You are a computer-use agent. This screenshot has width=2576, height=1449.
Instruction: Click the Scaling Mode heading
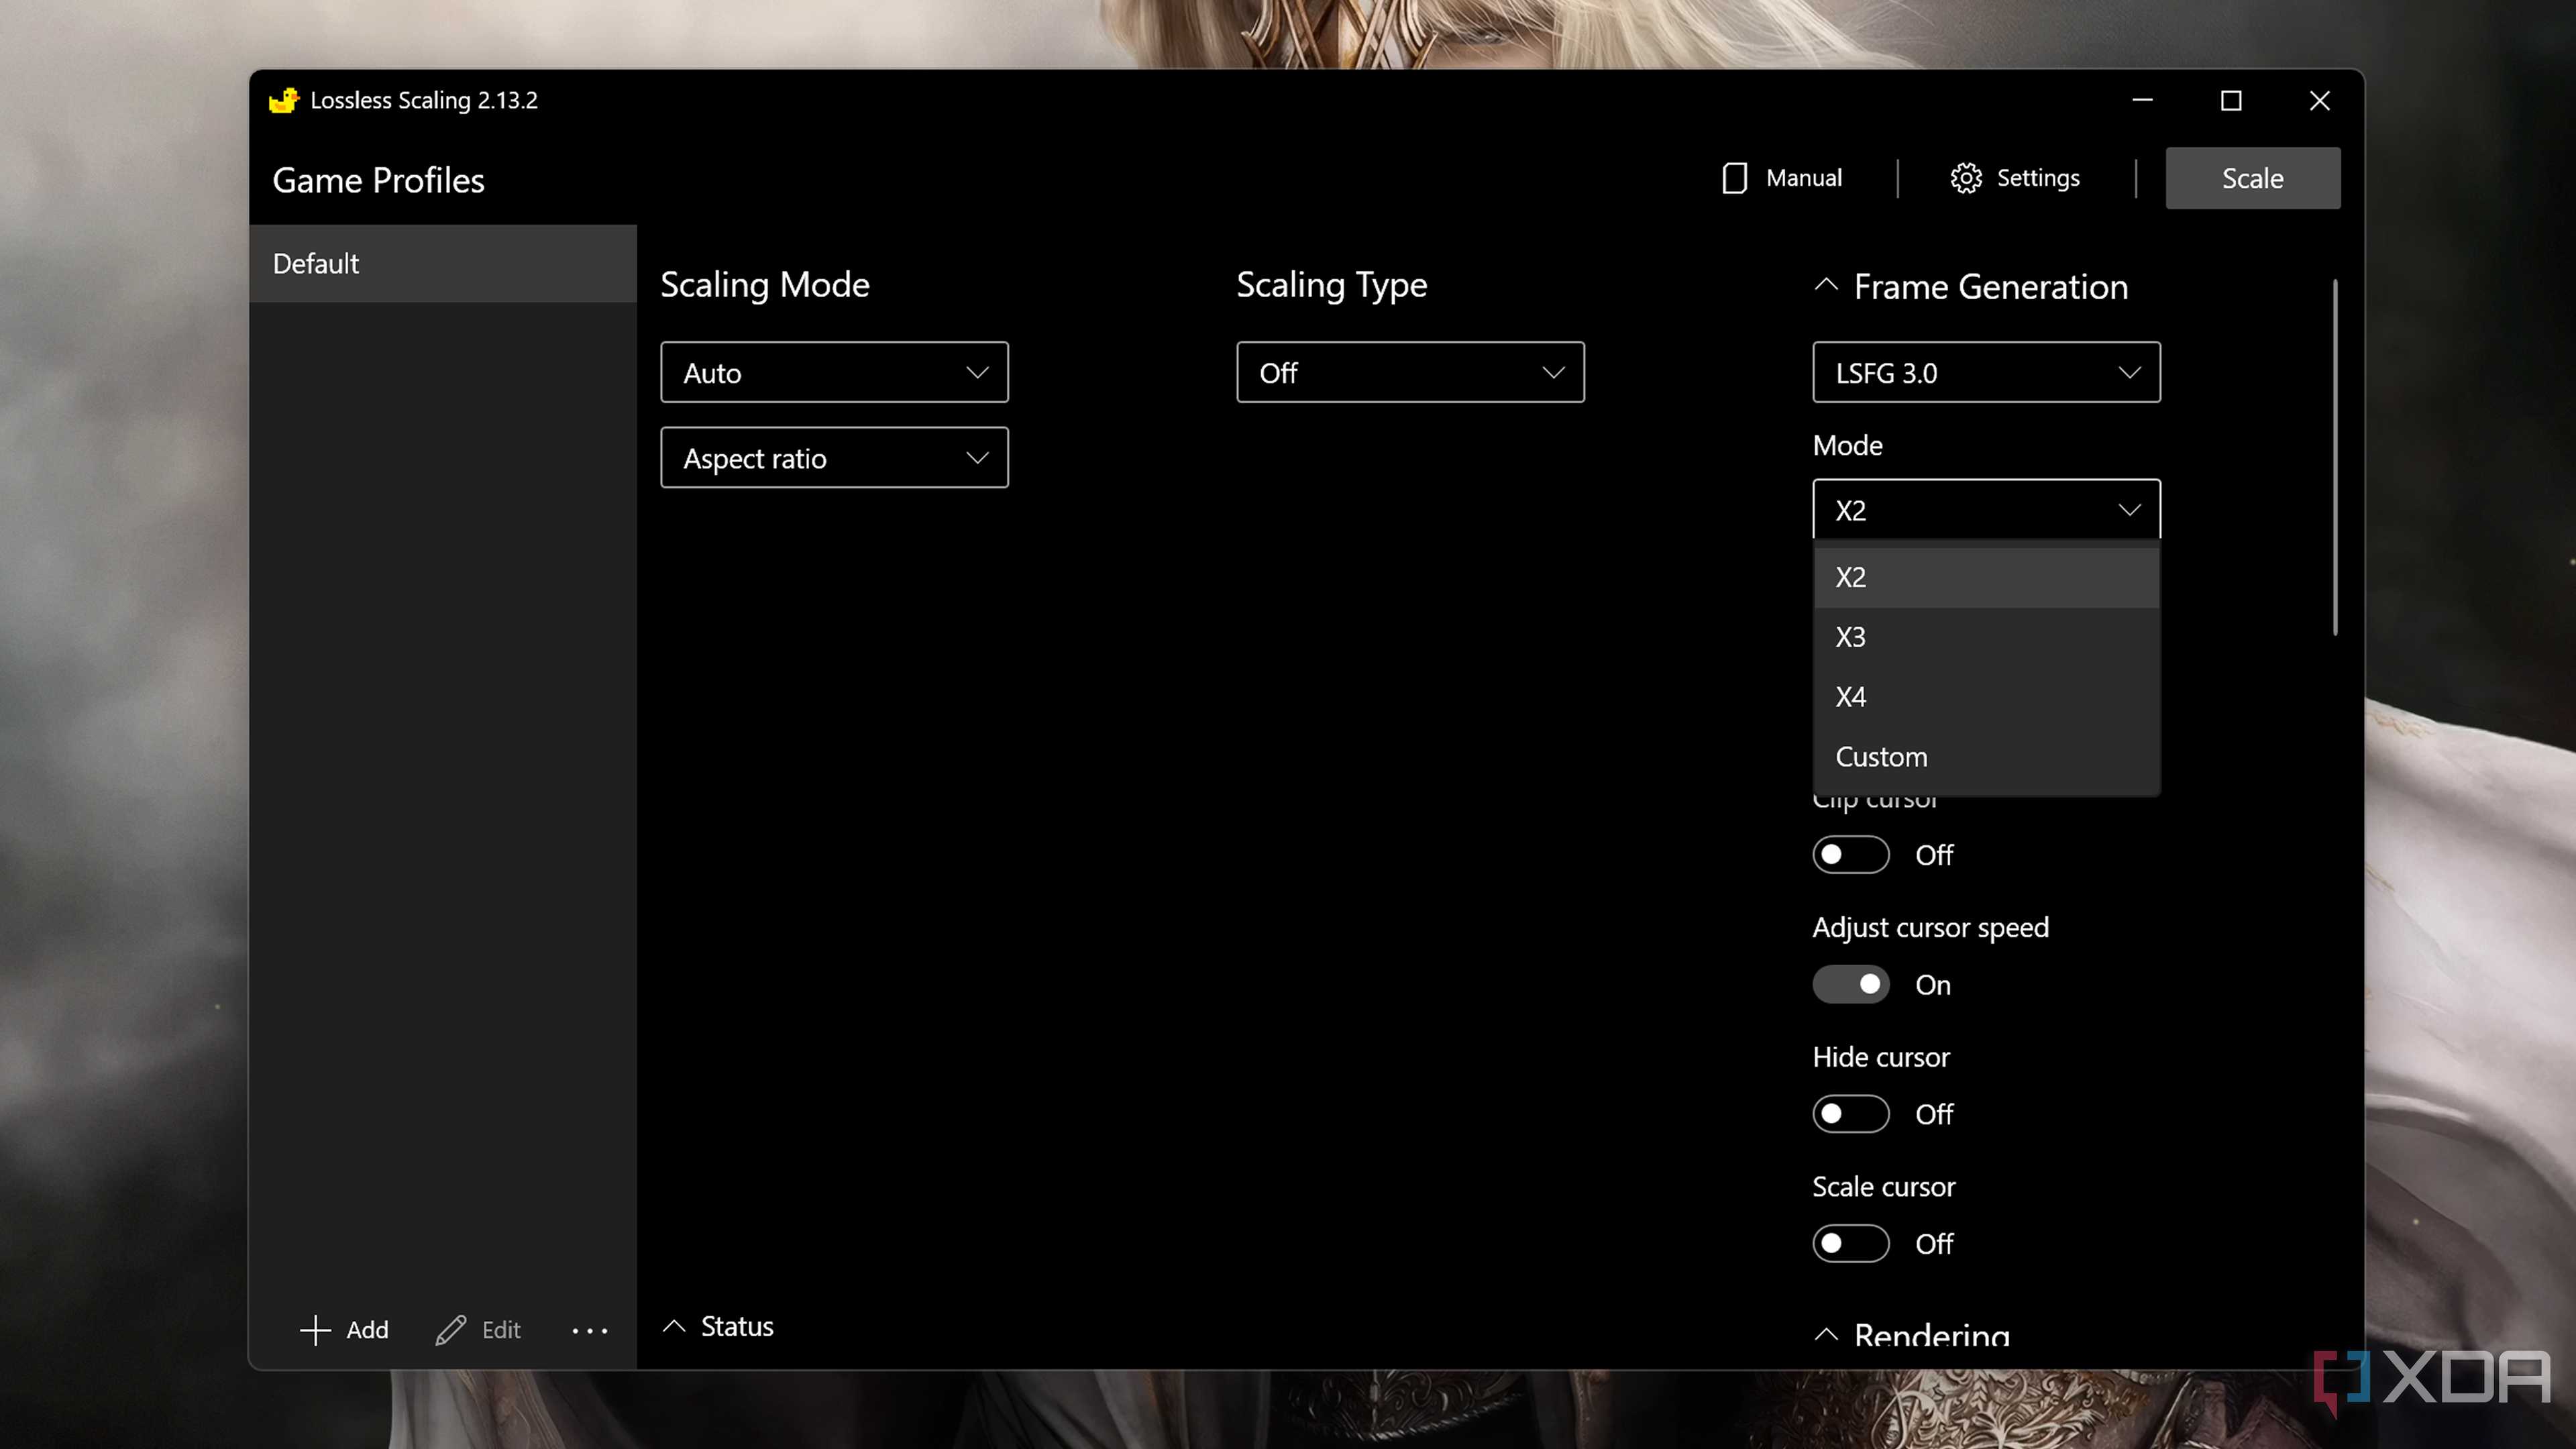tap(765, 285)
